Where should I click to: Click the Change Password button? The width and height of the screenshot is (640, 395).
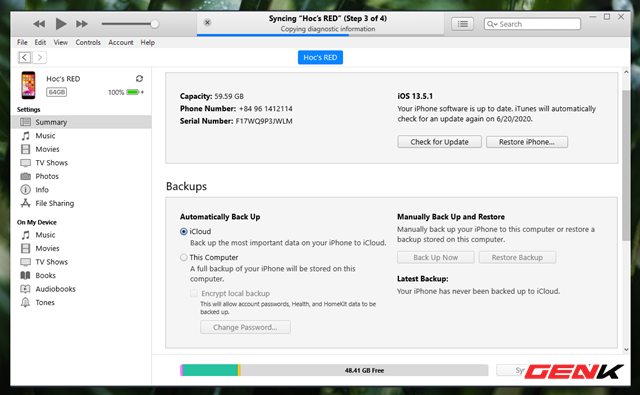coord(245,327)
